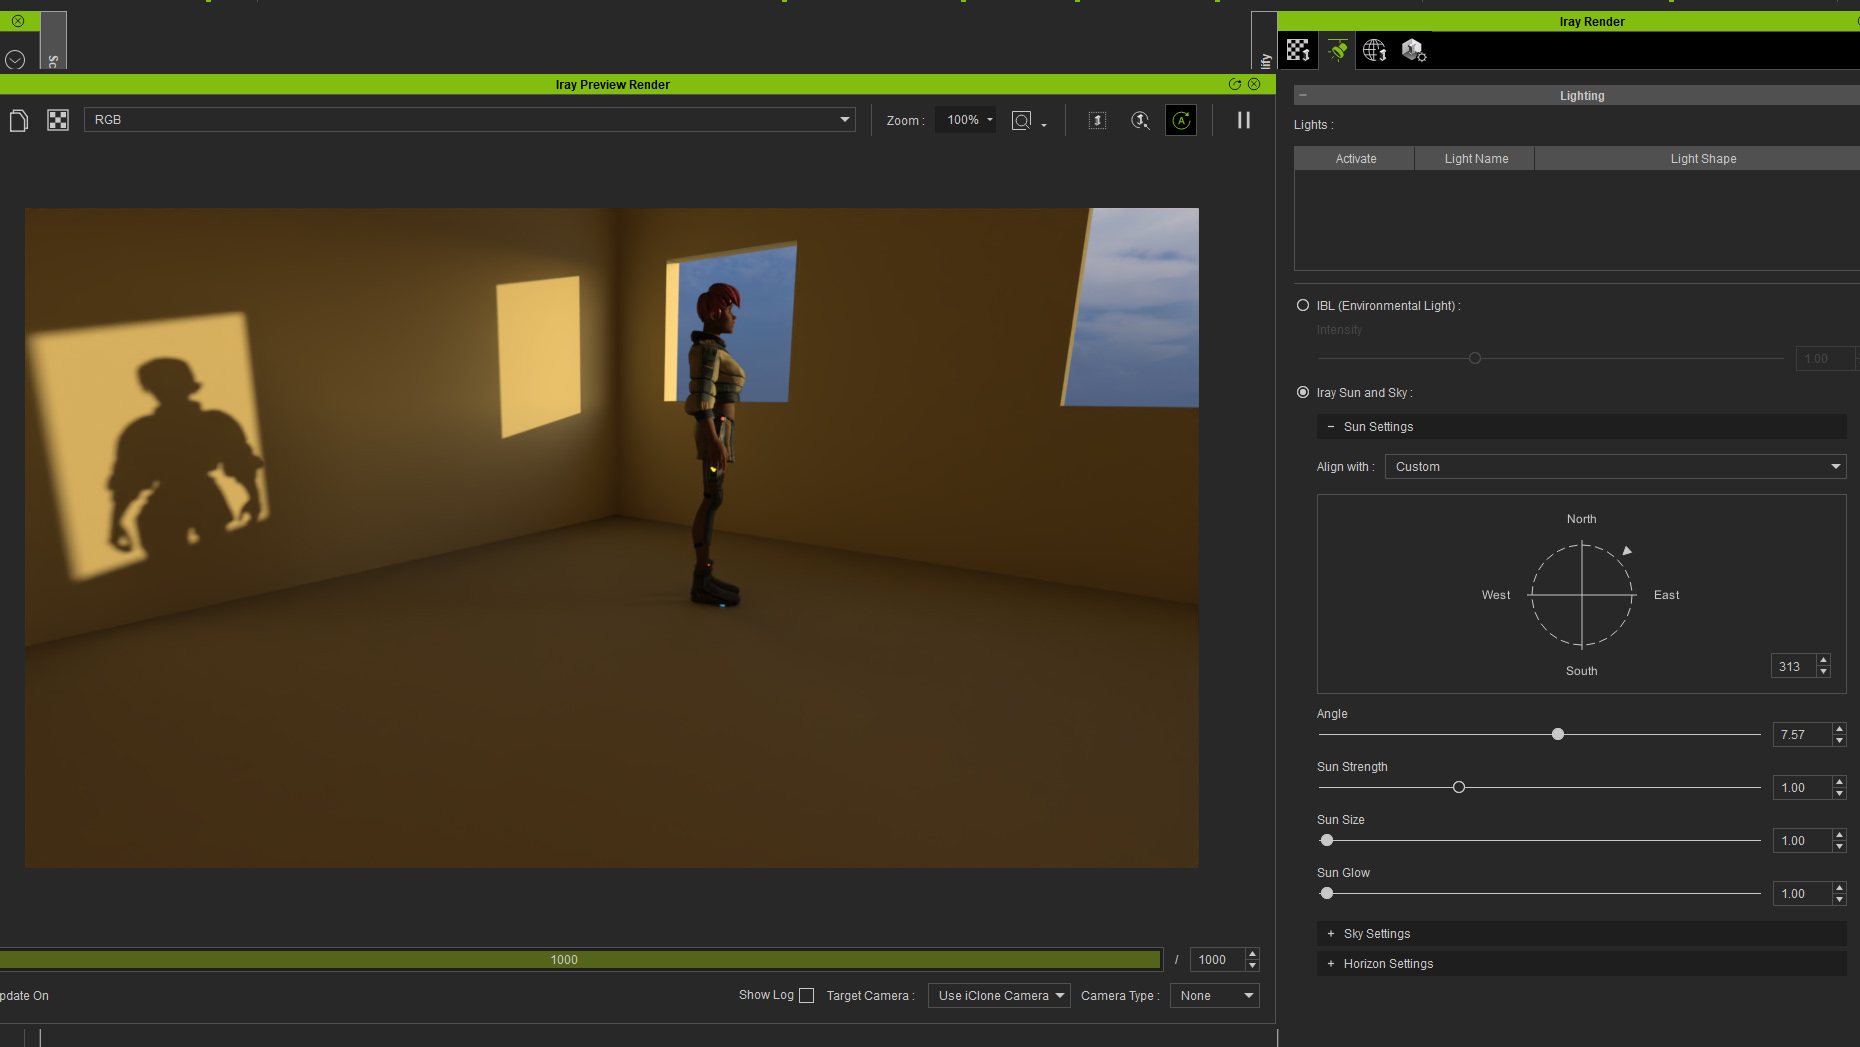The height and width of the screenshot is (1047, 1860).
Task: Toggle the auto update circular A icon
Action: coord(1181,121)
